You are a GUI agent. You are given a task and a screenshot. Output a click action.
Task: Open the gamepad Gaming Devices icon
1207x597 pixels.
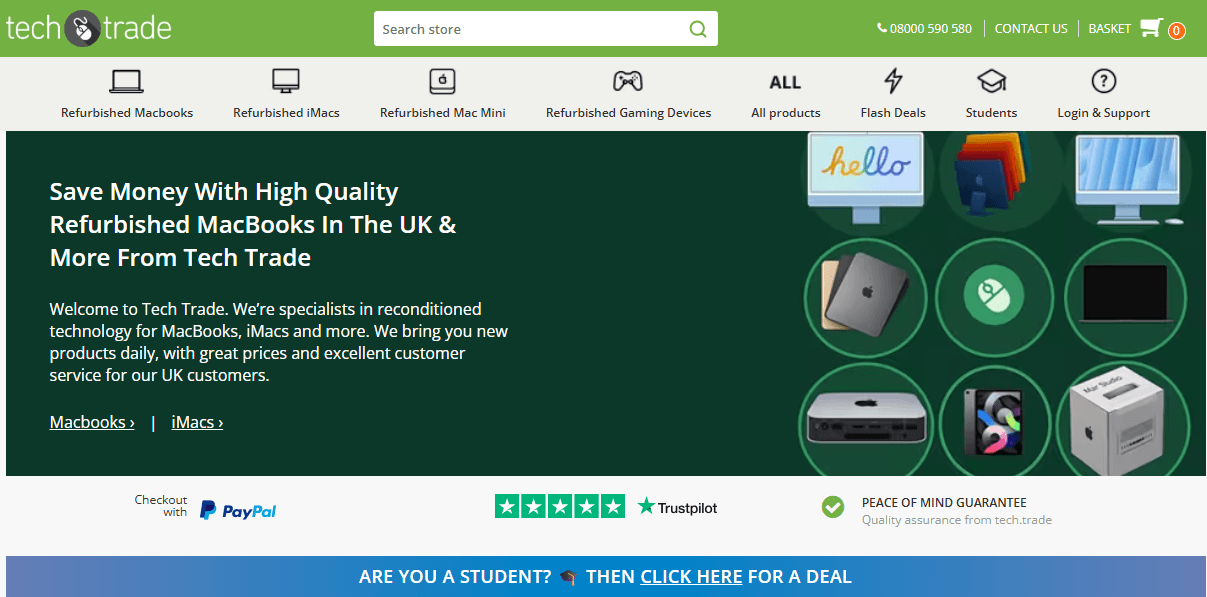pyautogui.click(x=628, y=81)
